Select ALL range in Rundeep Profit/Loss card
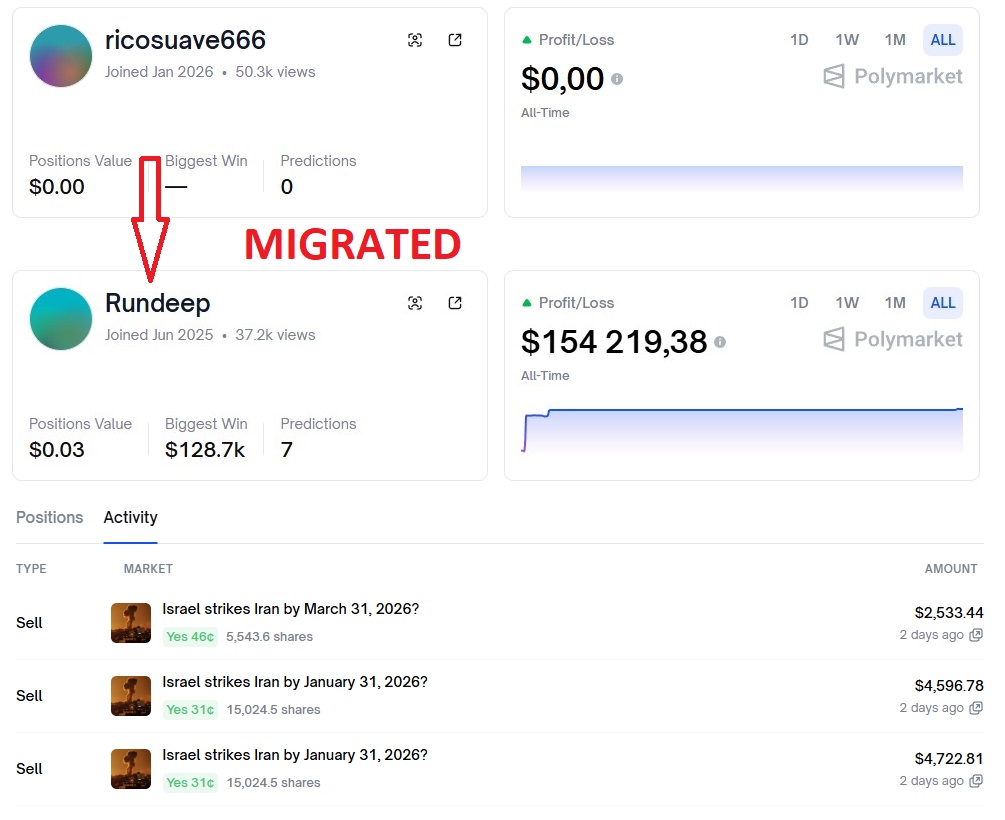The height and width of the screenshot is (820, 1005). point(943,303)
